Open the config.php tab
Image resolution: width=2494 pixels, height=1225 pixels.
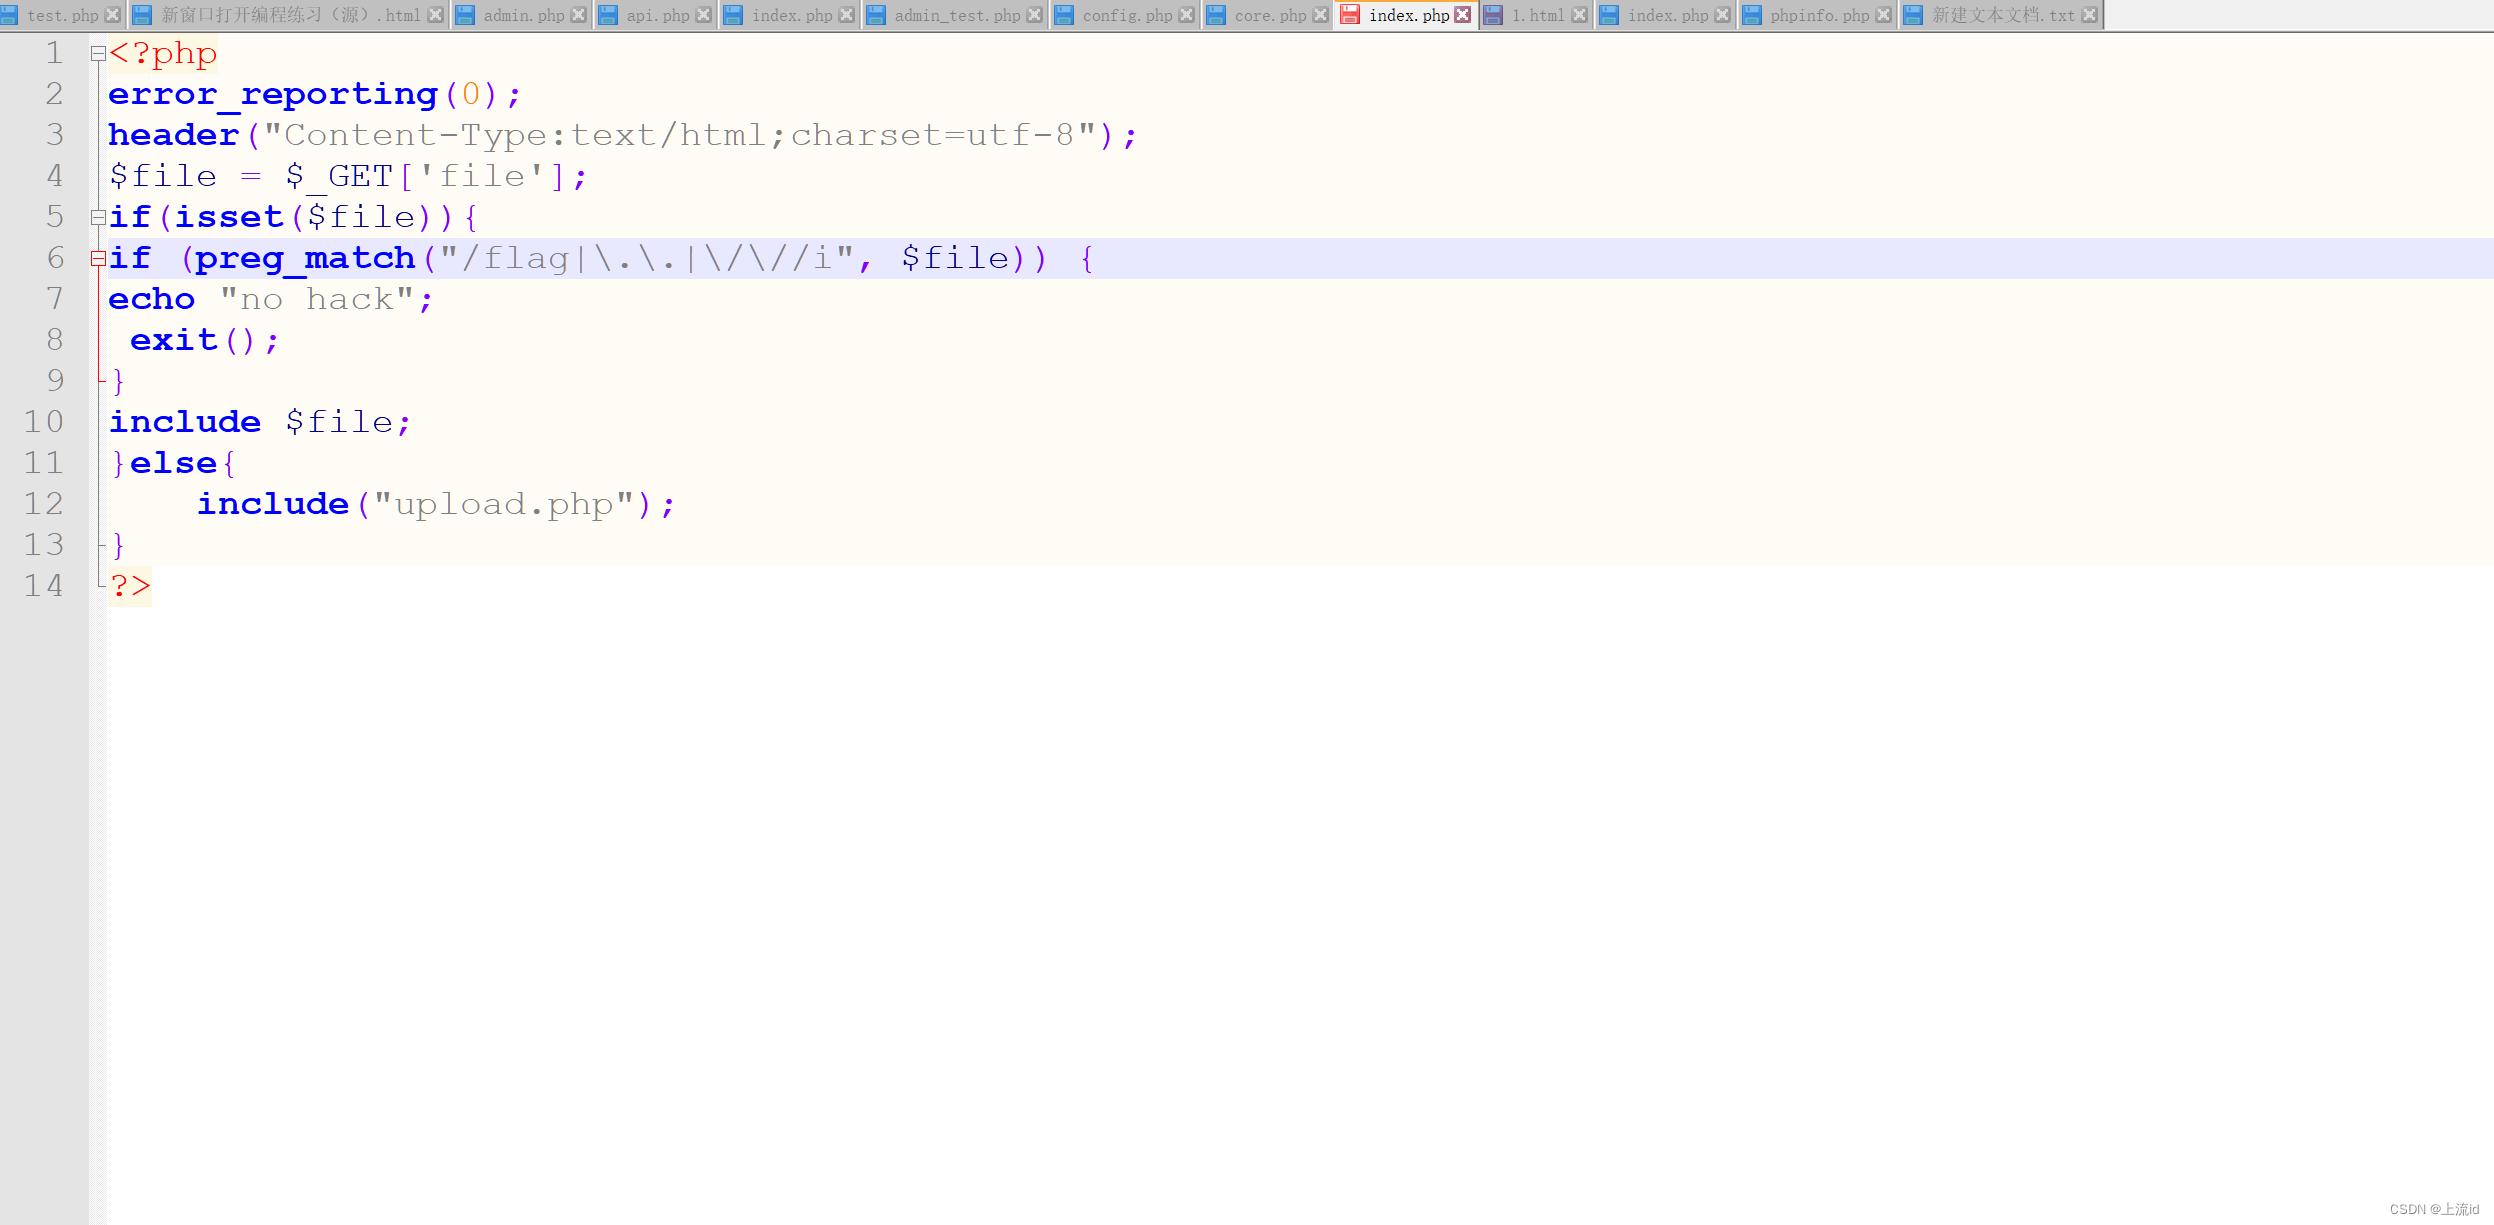pos(1128,14)
